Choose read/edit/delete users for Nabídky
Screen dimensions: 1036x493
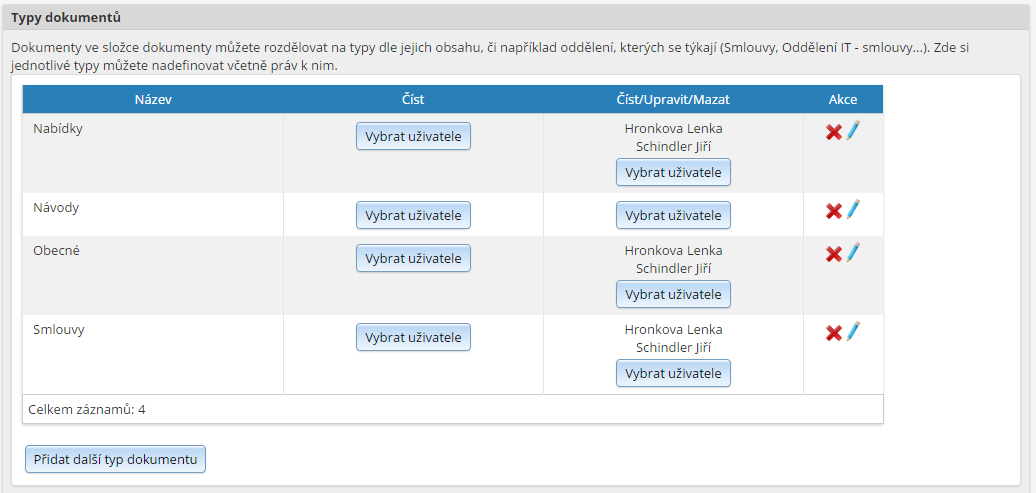(673, 172)
